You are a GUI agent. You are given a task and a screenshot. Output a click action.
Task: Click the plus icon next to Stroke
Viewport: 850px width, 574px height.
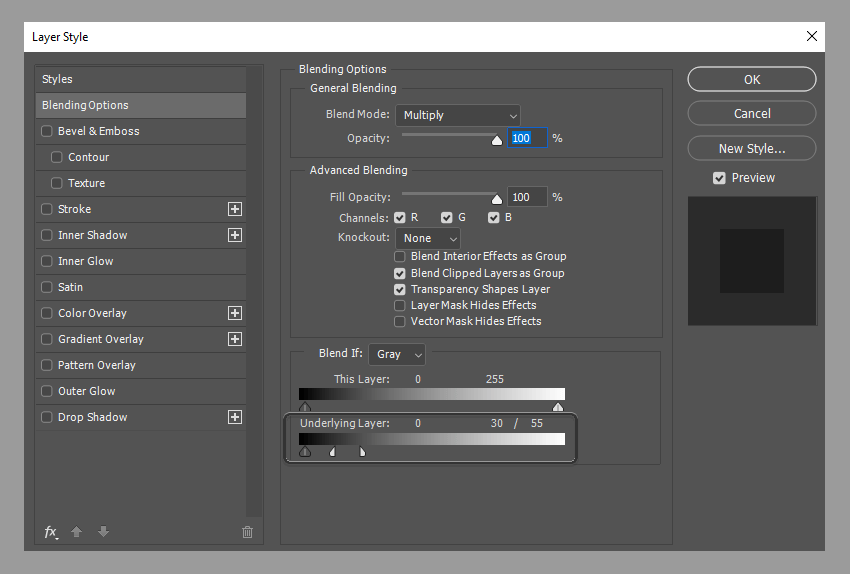tap(235, 209)
